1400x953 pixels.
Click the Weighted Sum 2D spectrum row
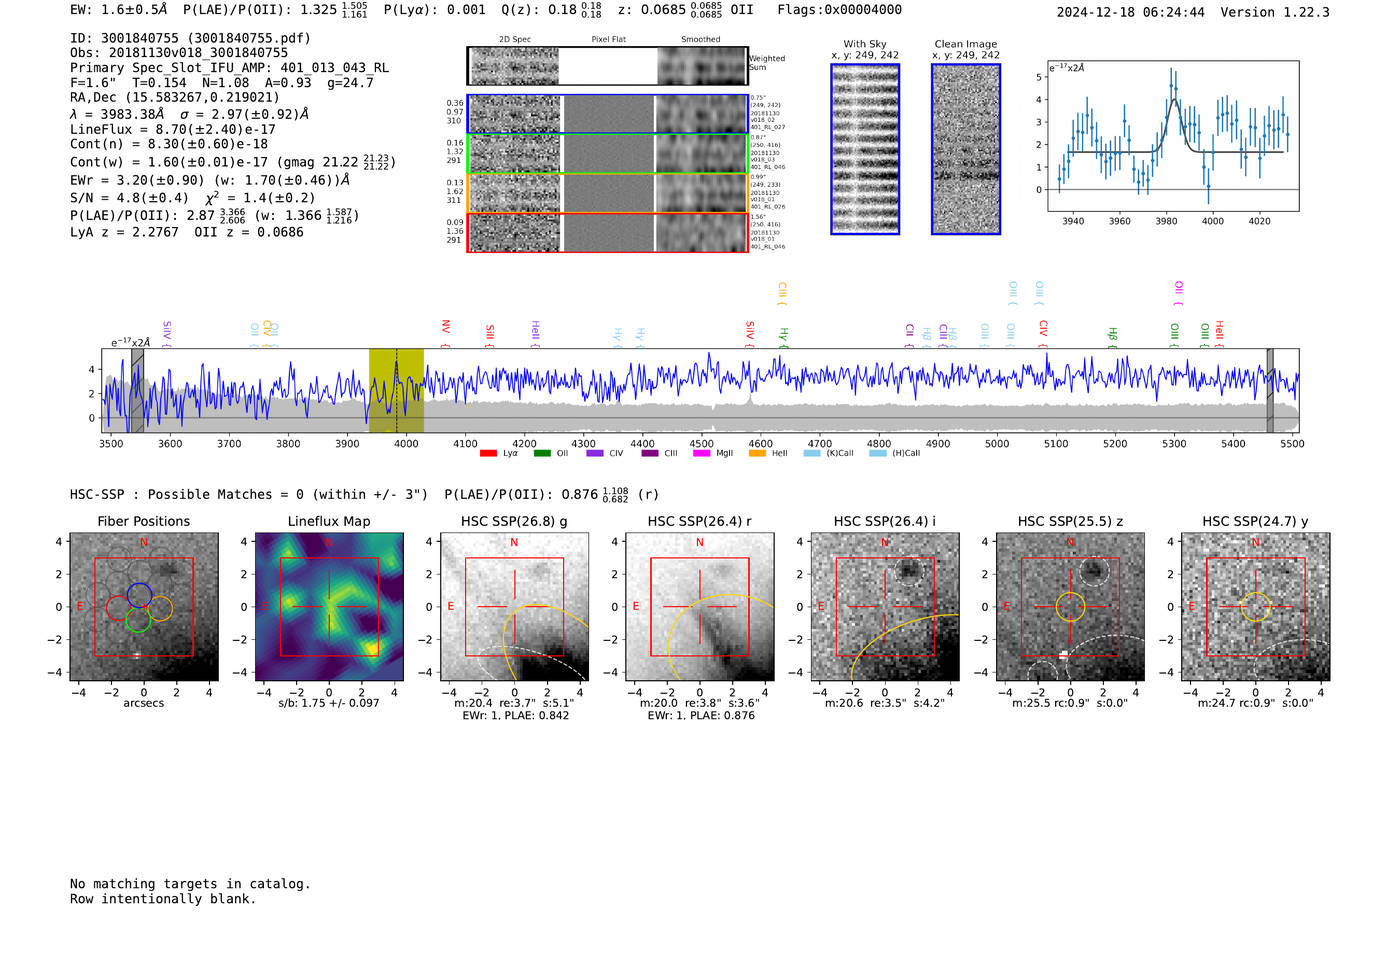coord(608,66)
